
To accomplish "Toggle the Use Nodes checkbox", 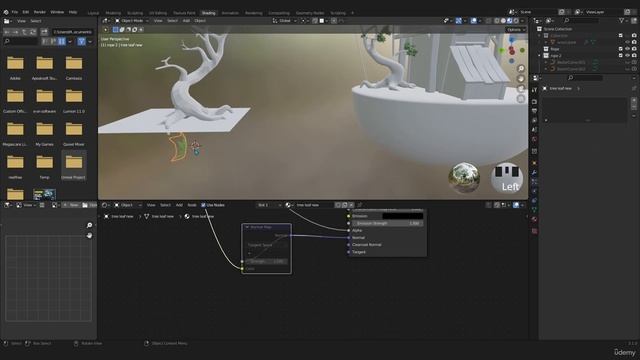I will pos(203,205).
